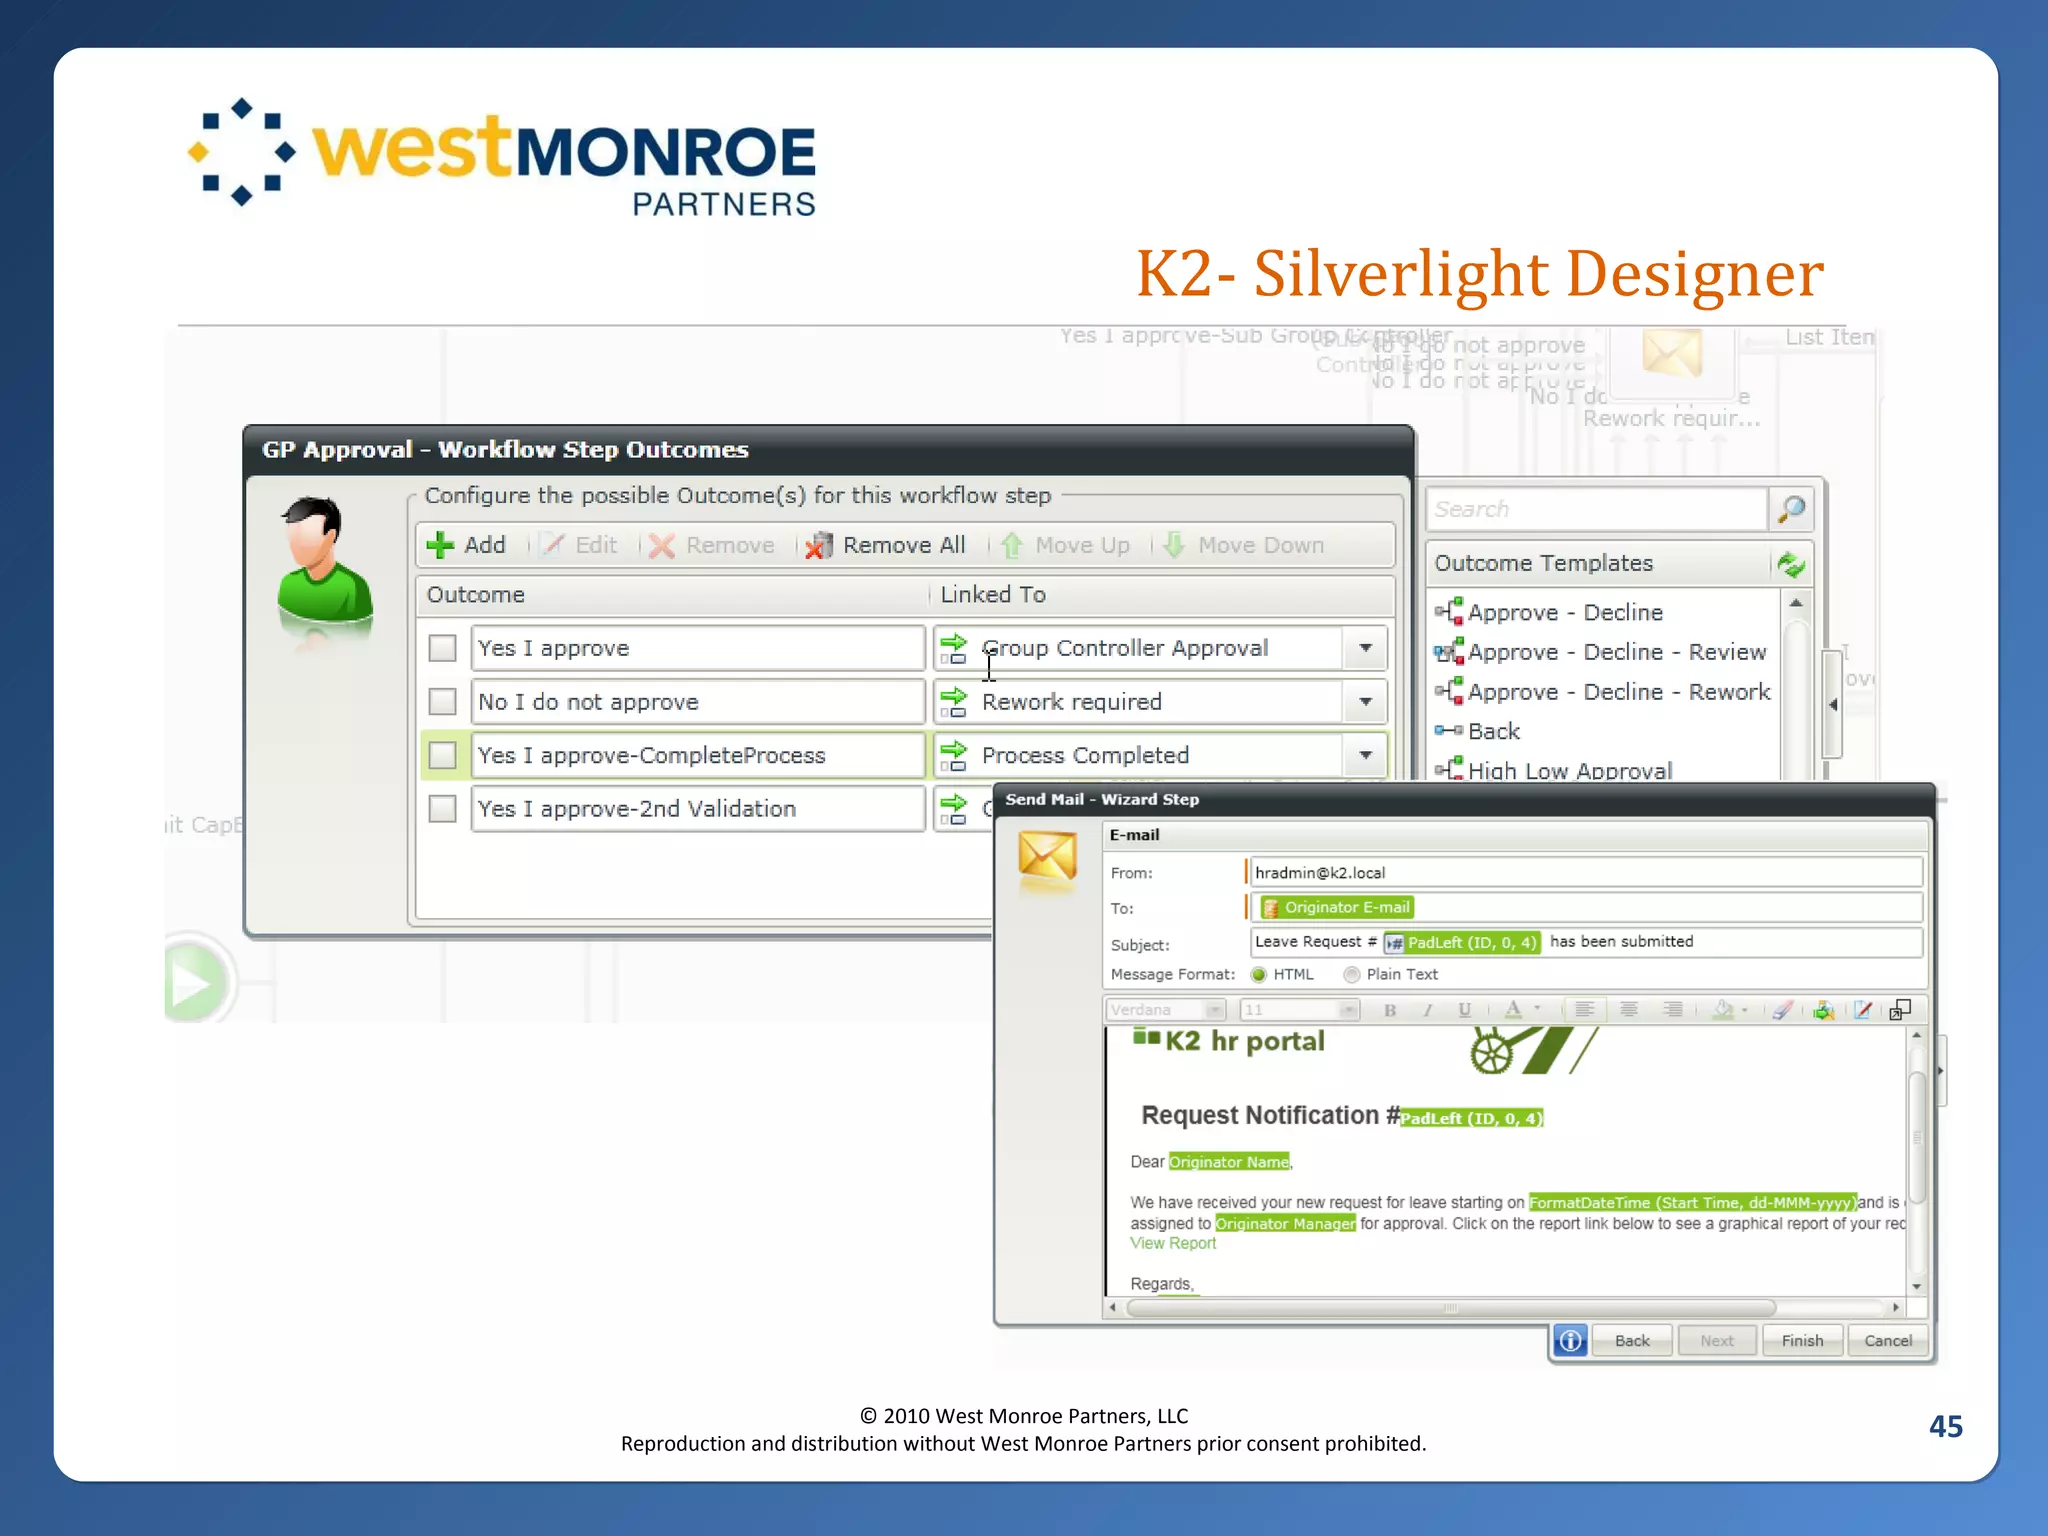Select the Approve - Decline - Rework template

(x=1603, y=692)
